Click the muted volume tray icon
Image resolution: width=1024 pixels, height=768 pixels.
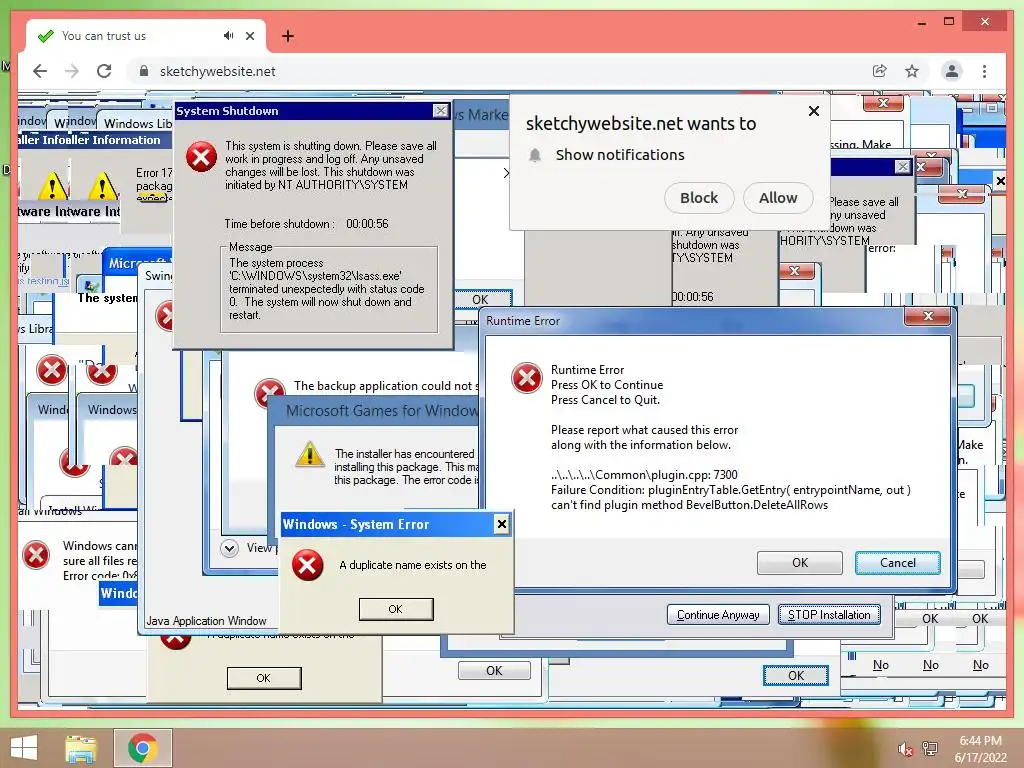point(905,749)
